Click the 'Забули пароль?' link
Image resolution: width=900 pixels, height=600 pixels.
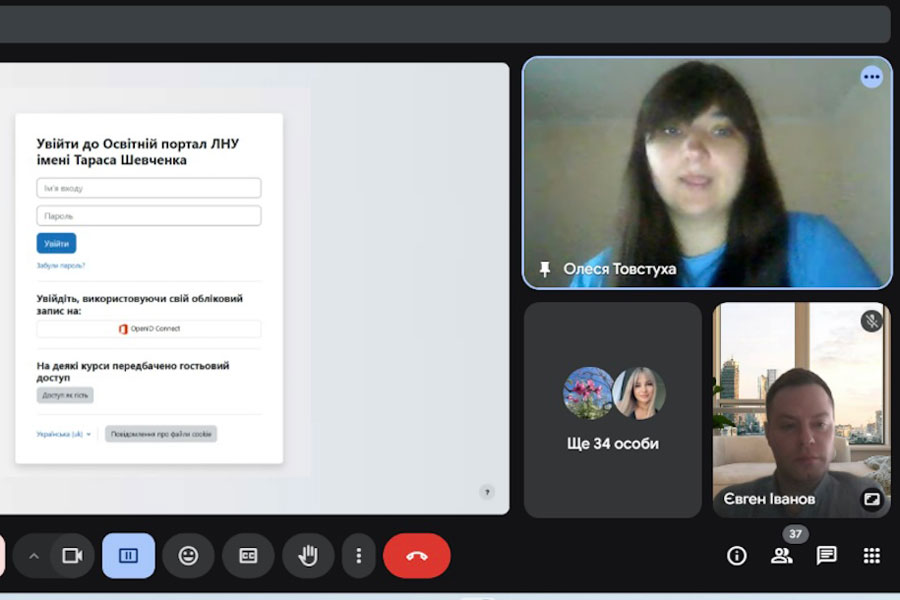click(61, 265)
